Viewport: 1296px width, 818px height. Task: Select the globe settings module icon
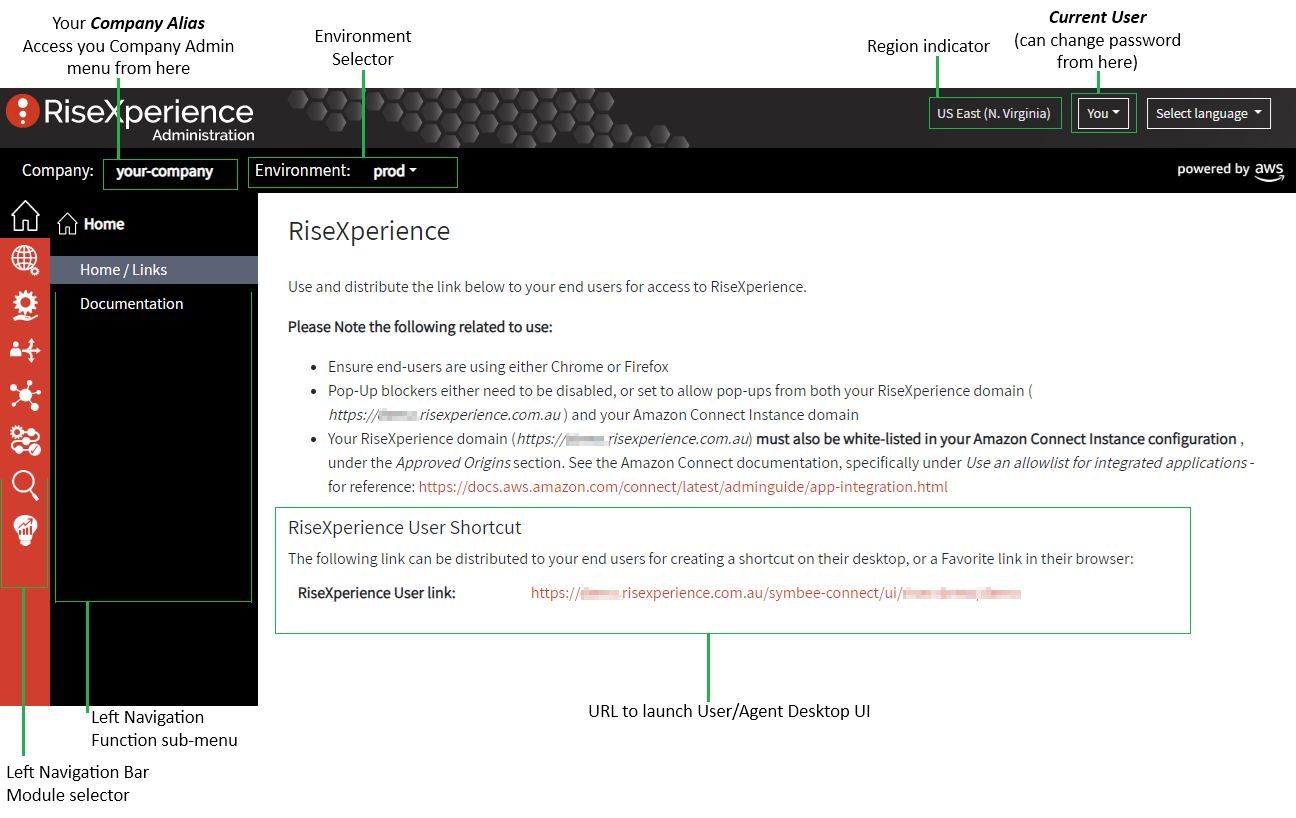(x=25, y=260)
